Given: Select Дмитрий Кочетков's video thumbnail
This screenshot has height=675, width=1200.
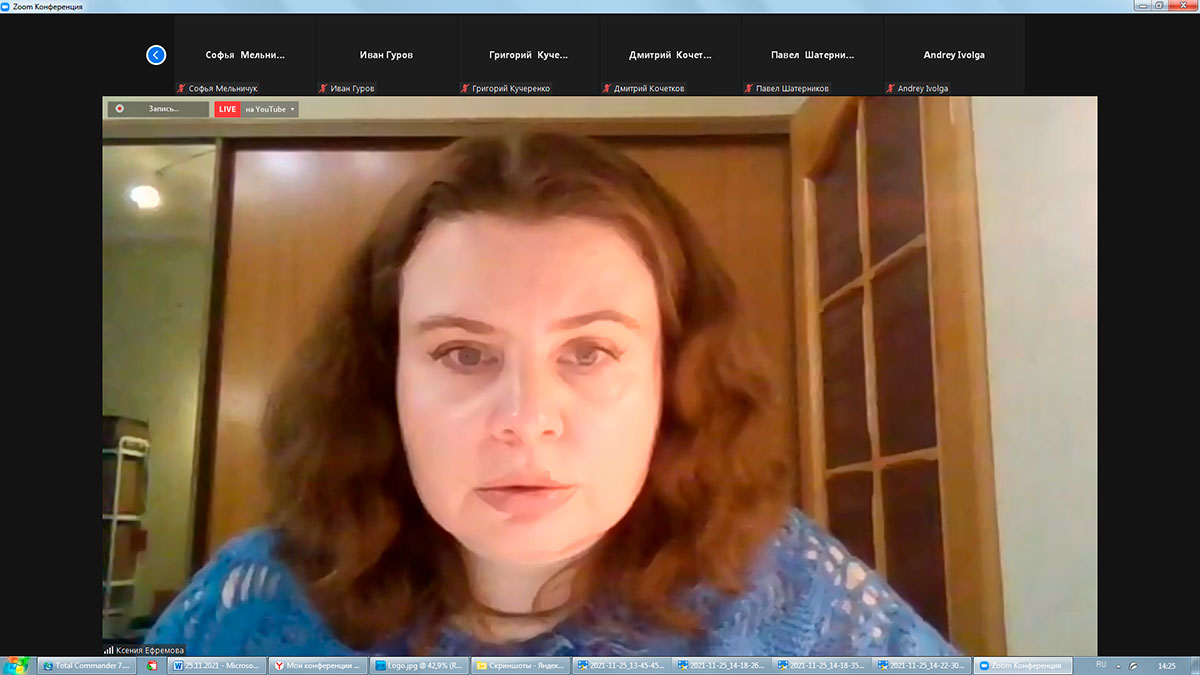Looking at the screenshot, I should 670,55.
